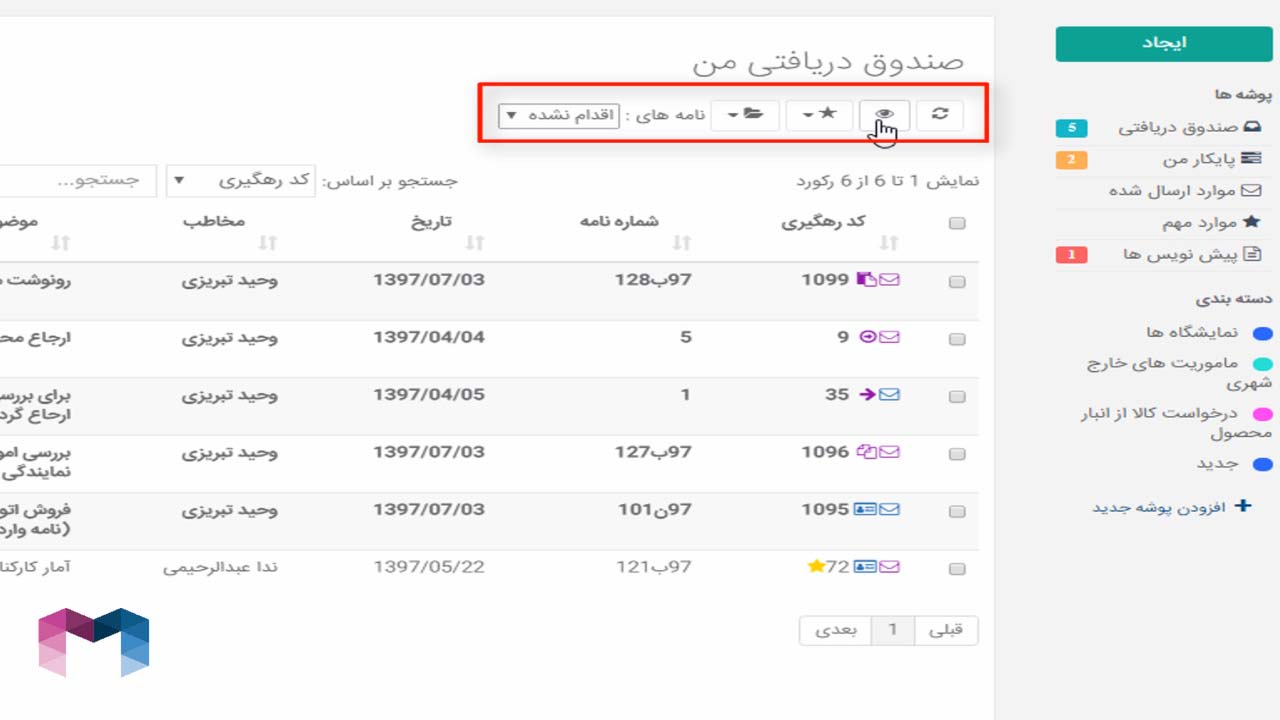The height and width of the screenshot is (720, 1280).
Task: Toggle the select-all checkbox in table header
Action: pos(957,223)
